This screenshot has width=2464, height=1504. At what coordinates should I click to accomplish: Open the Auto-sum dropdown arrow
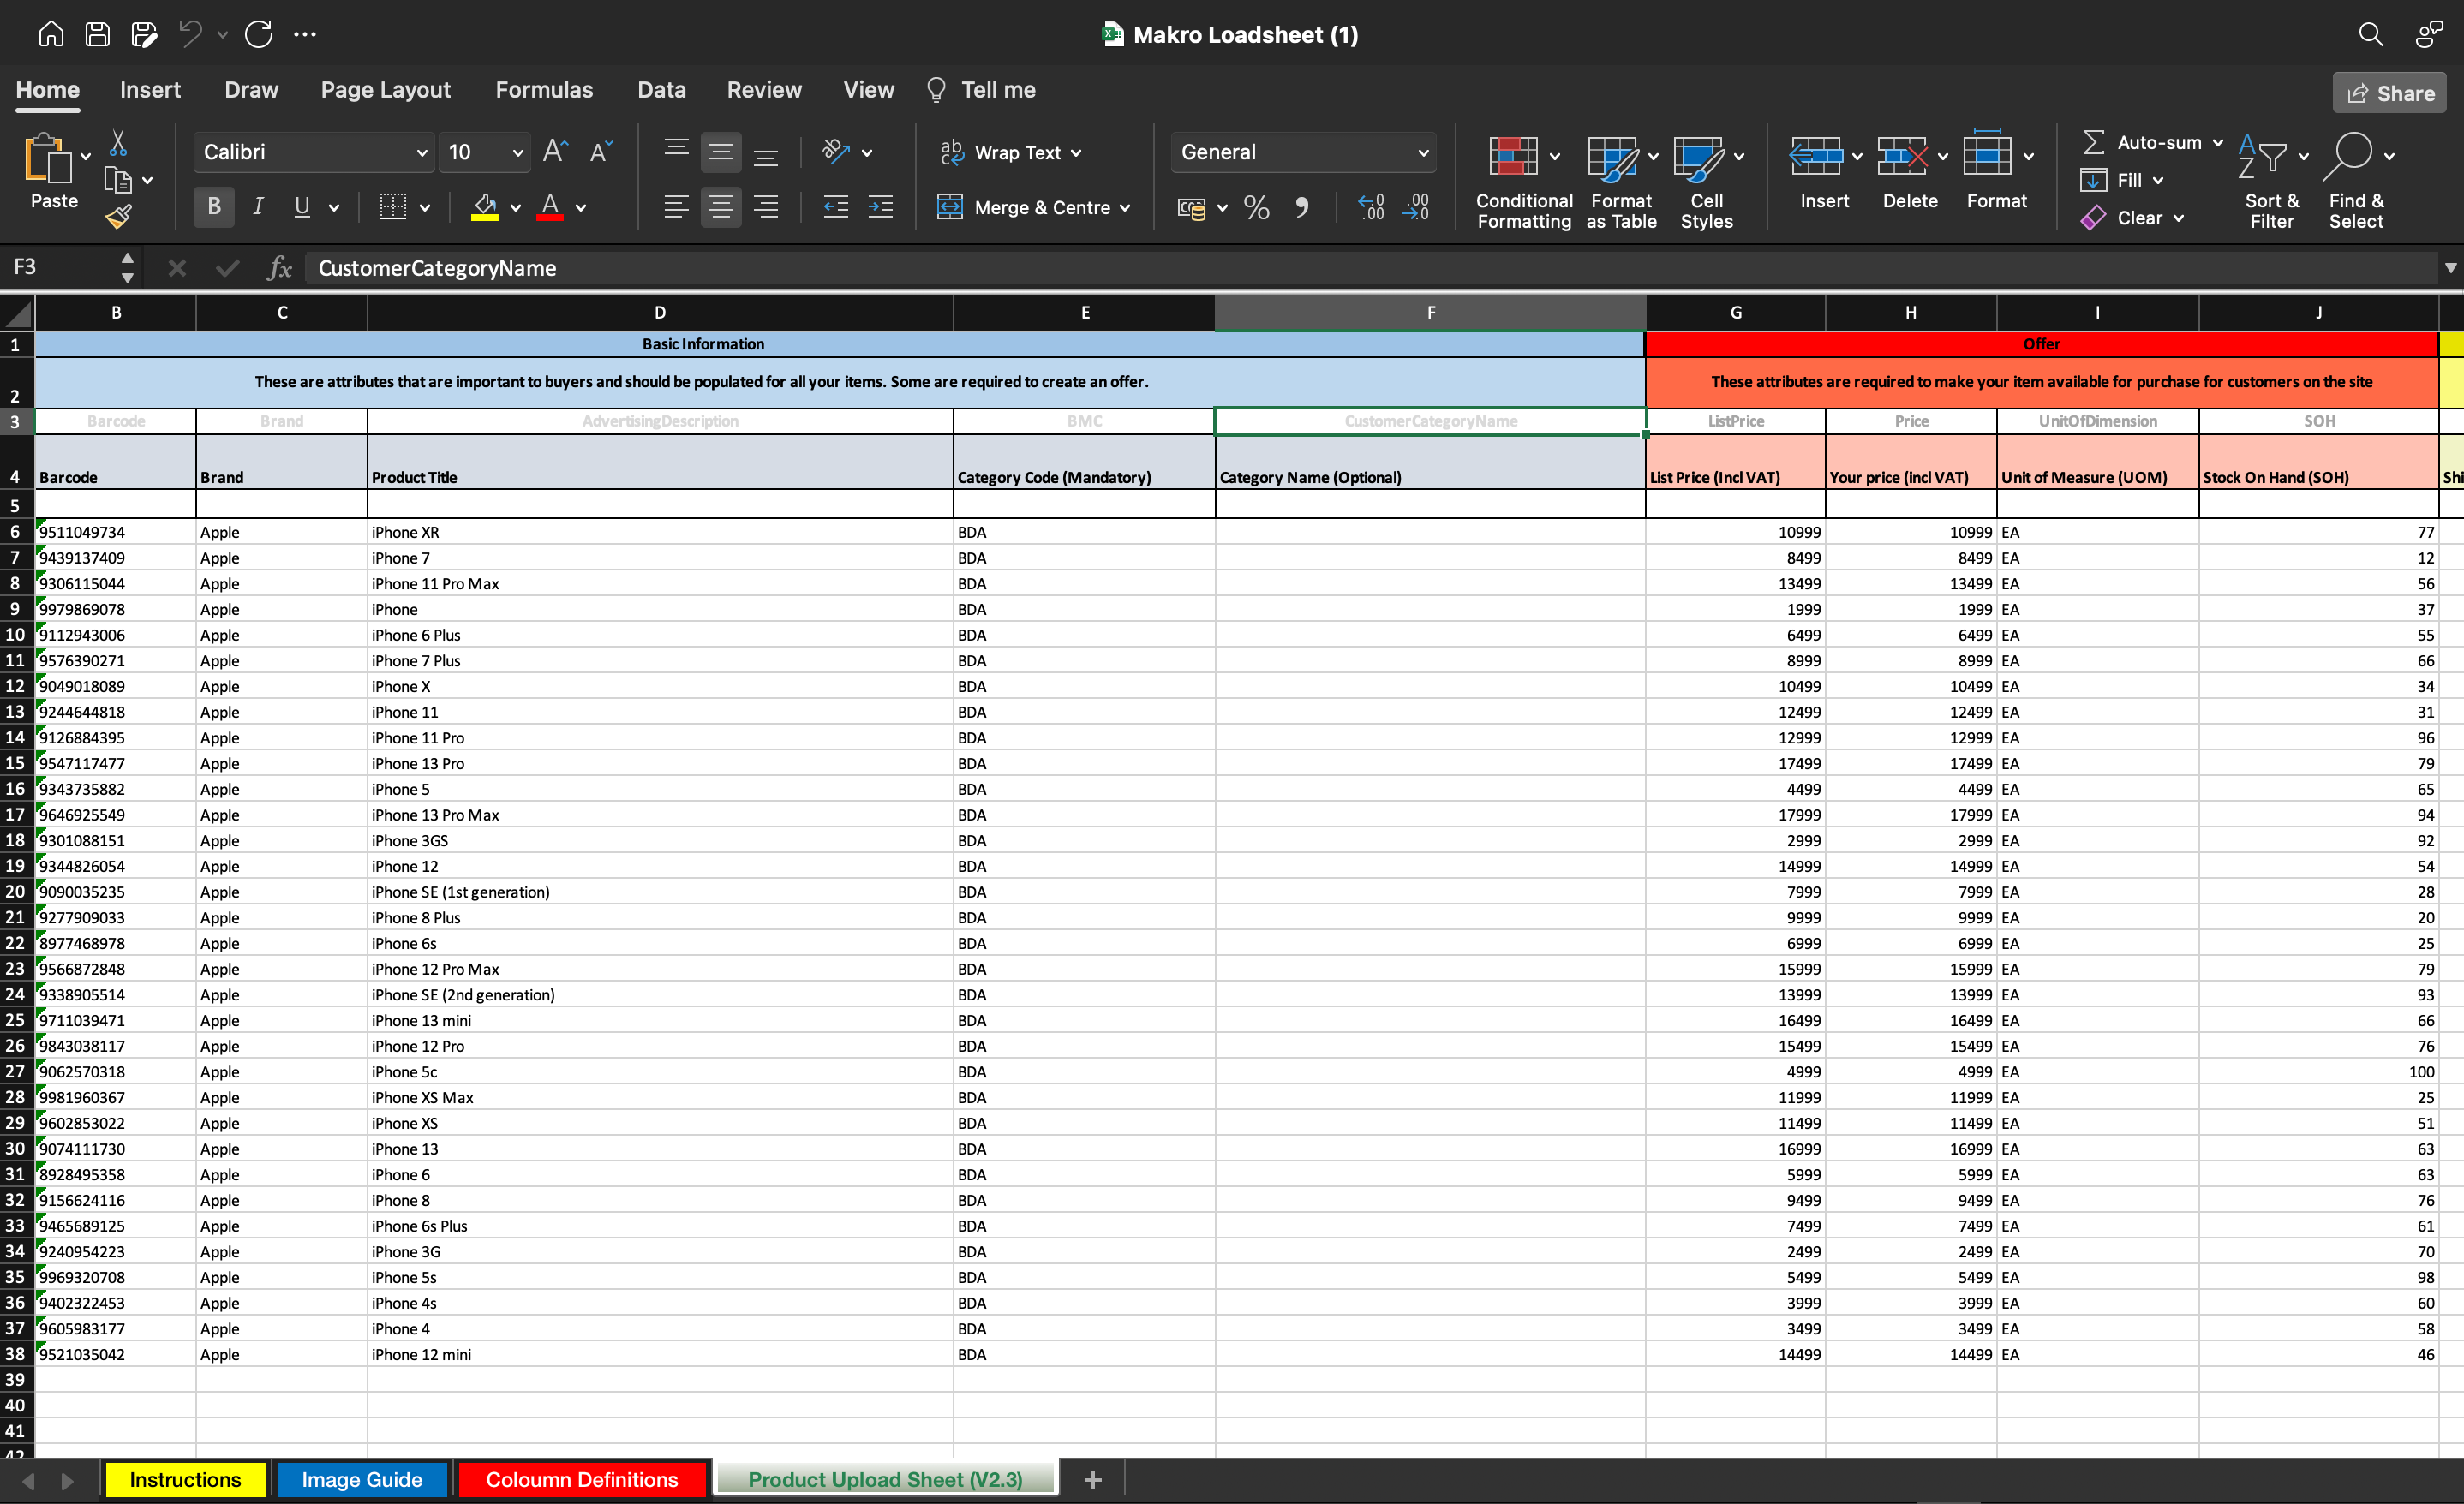click(x=2217, y=143)
